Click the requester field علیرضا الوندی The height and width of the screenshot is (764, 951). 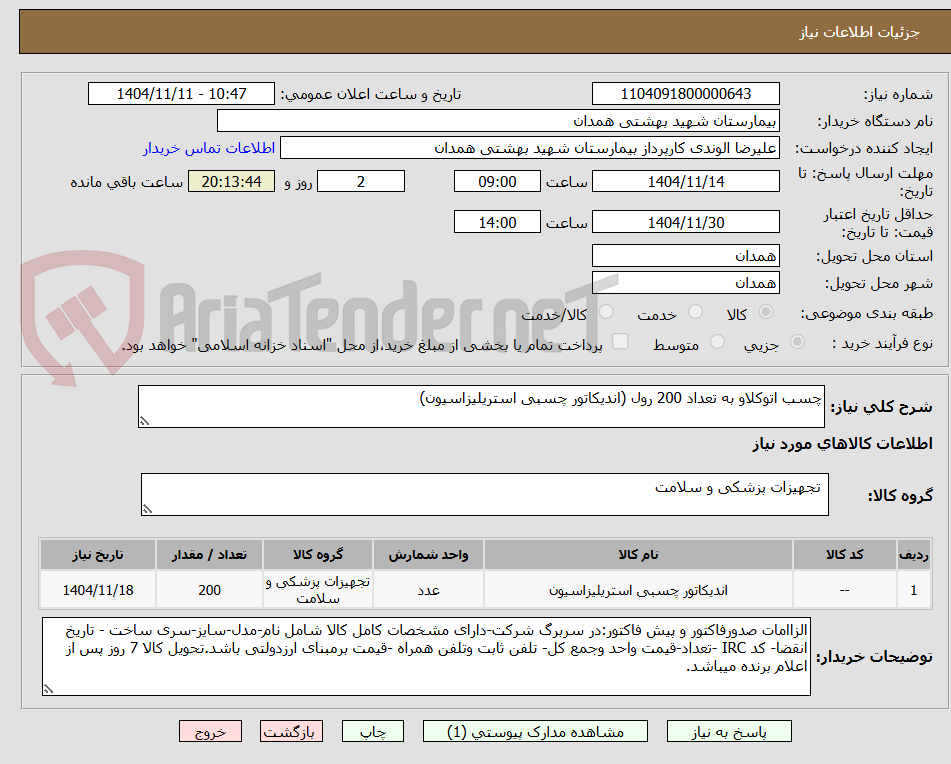coord(529,148)
